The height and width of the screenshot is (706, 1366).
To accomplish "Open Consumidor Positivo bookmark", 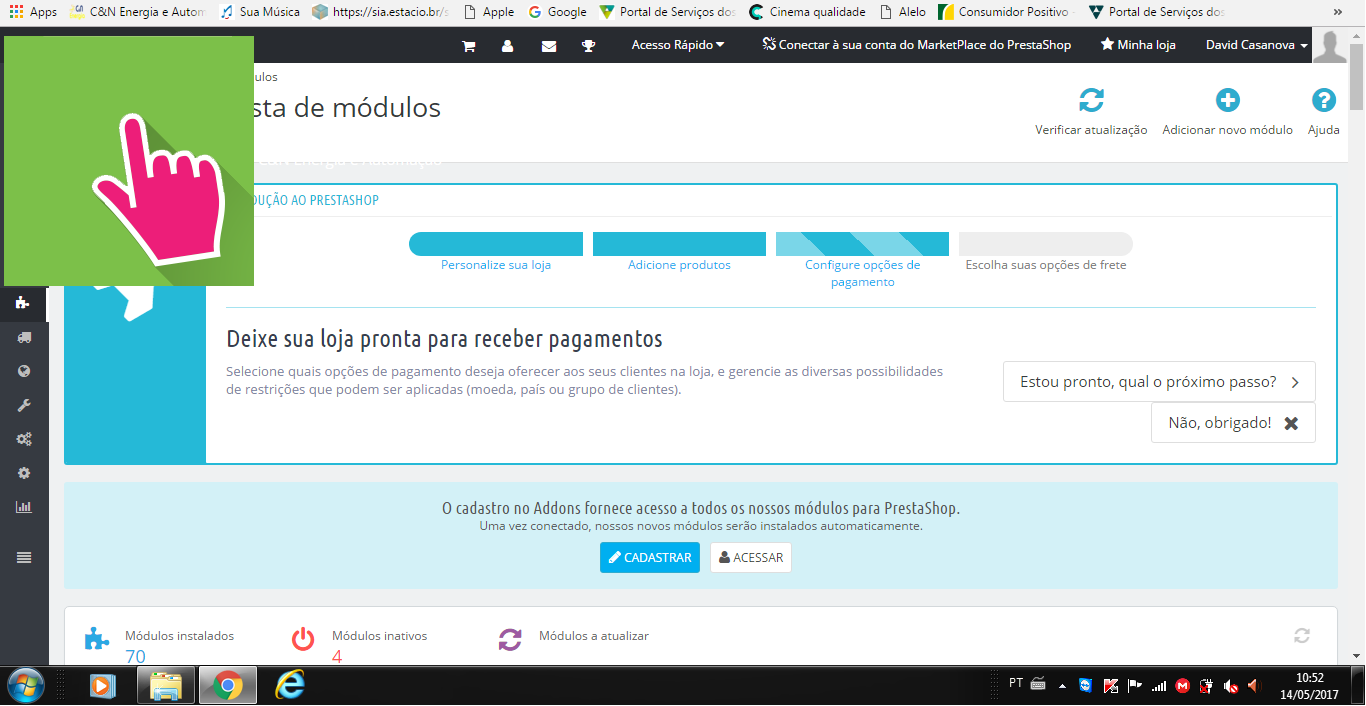I will [1007, 12].
